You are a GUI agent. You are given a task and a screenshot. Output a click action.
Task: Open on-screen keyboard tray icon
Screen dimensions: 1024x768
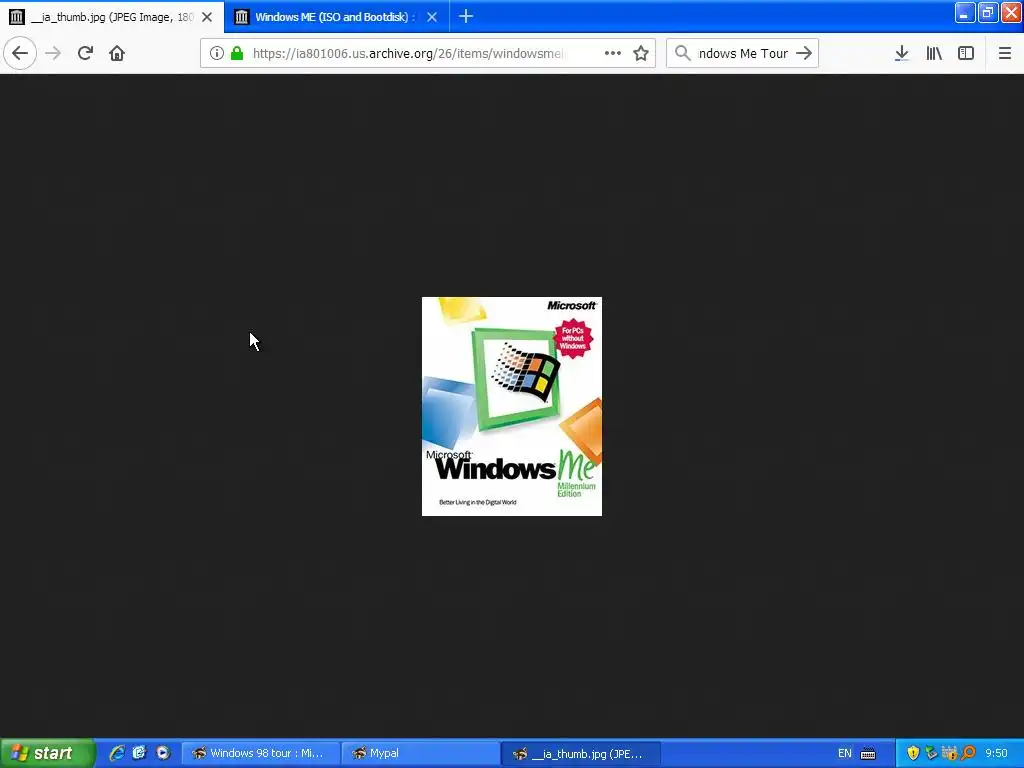[x=868, y=754]
